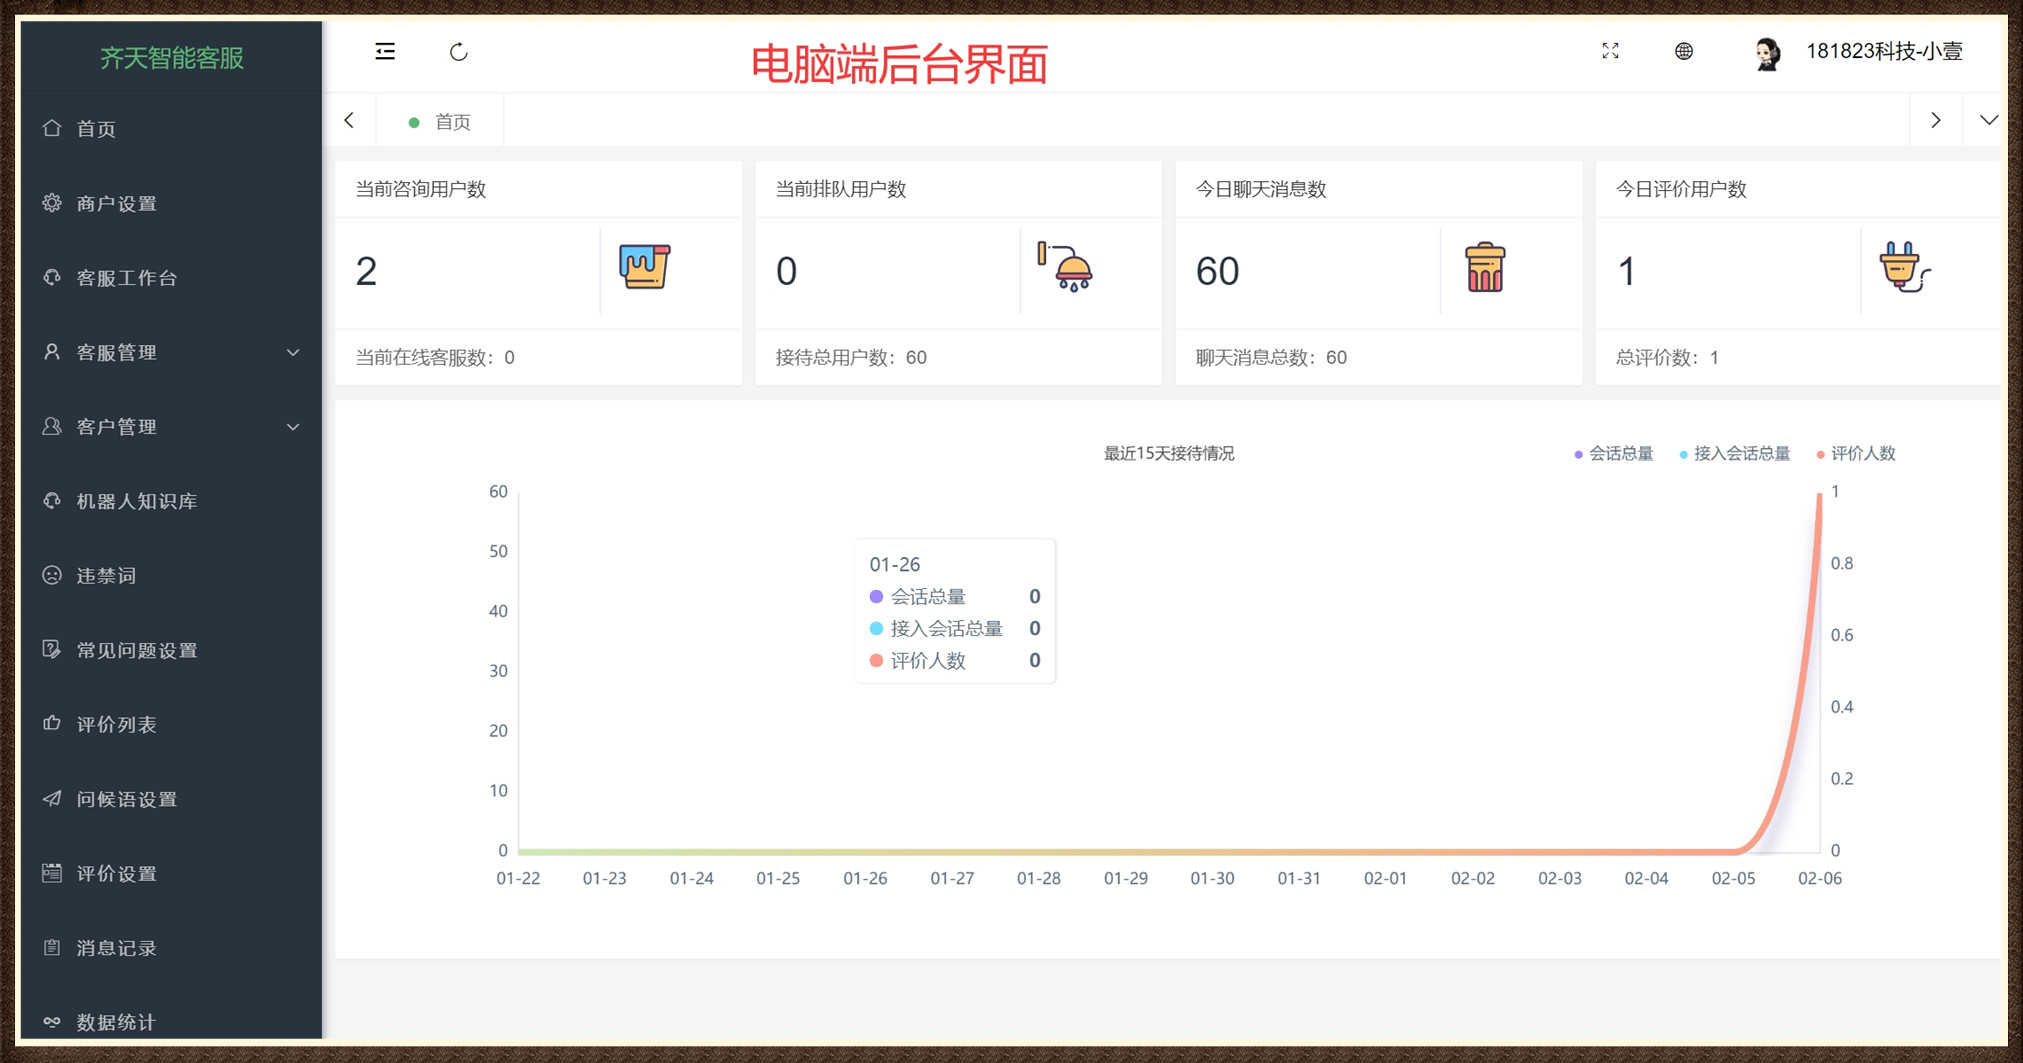Image resolution: width=2023 pixels, height=1063 pixels.
Task: Click the 问候语设置 paper plane icon
Action: coord(52,798)
